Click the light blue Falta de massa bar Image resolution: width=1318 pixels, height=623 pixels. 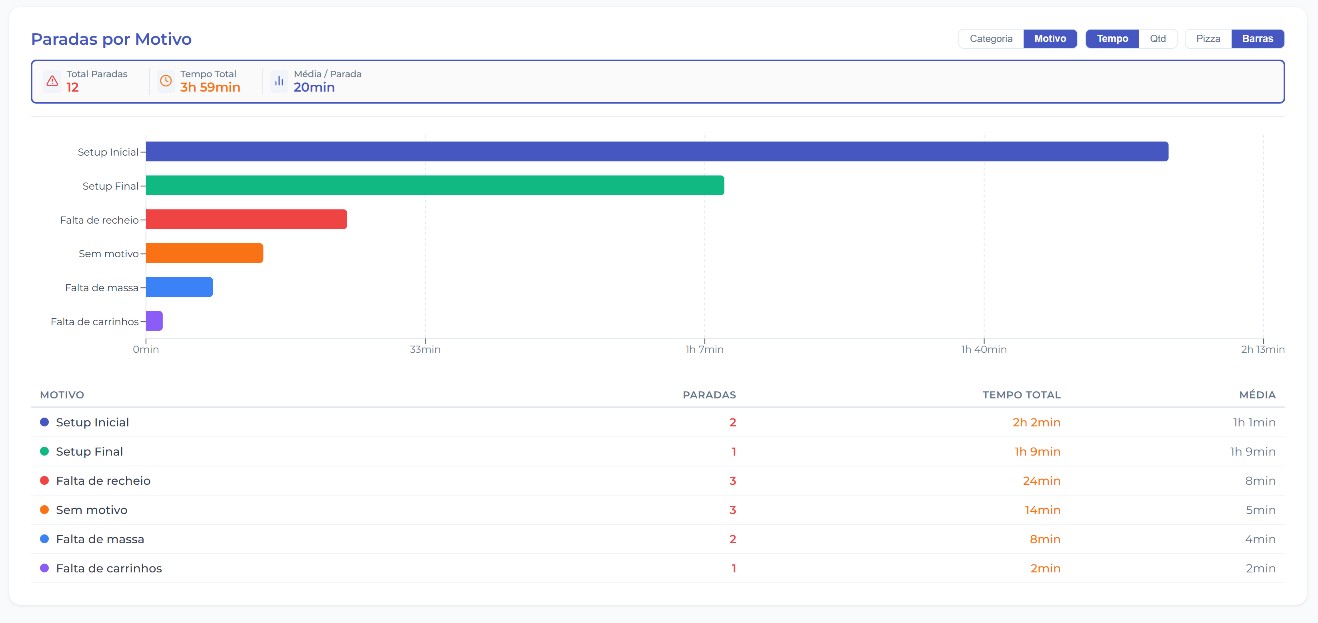(179, 287)
